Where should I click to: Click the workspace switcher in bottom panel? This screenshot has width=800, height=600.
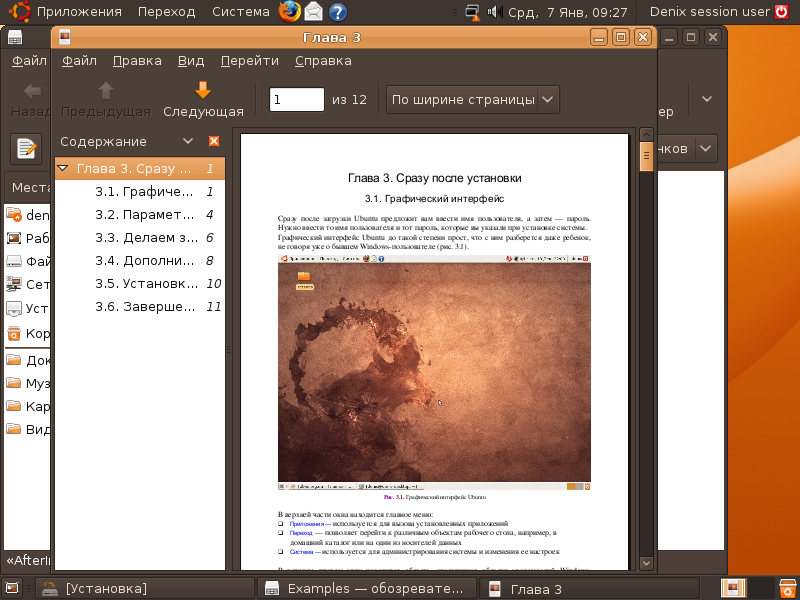(745, 589)
